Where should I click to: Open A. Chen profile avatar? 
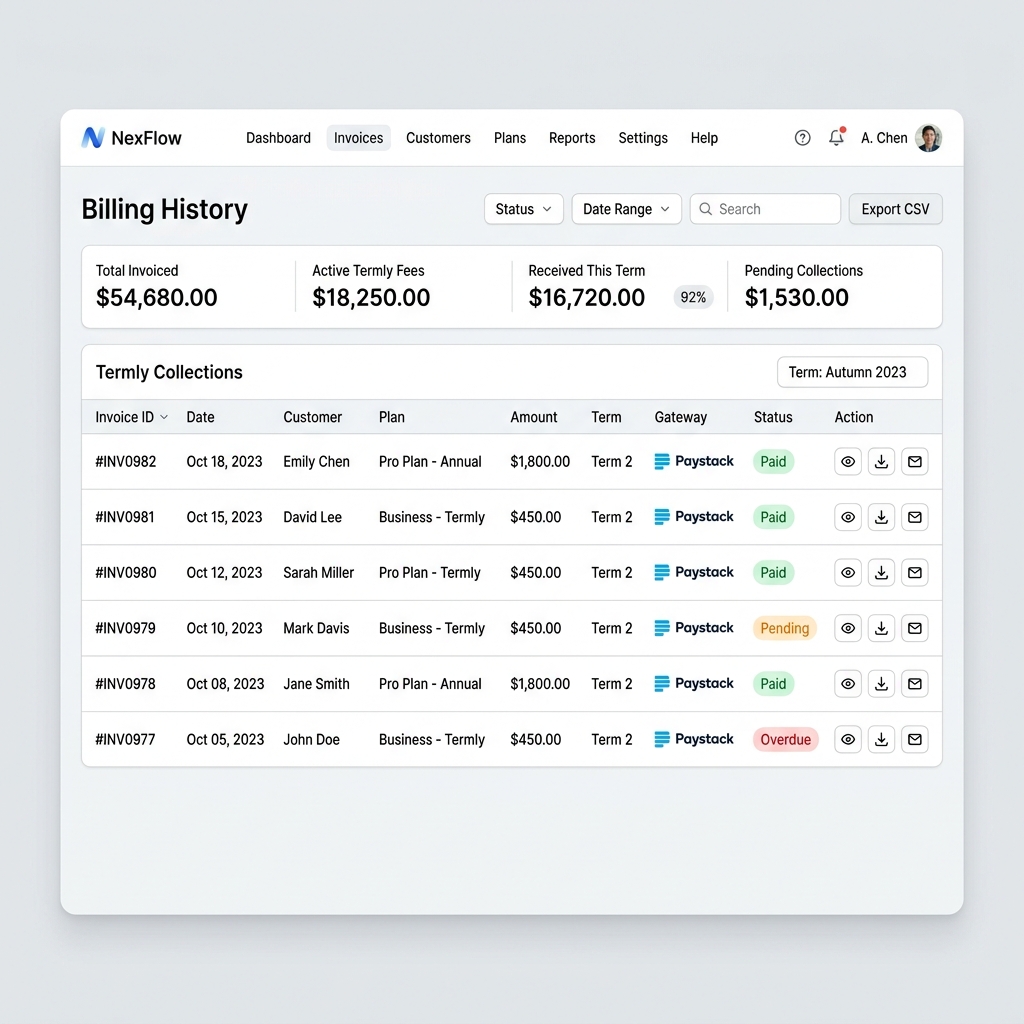click(928, 138)
